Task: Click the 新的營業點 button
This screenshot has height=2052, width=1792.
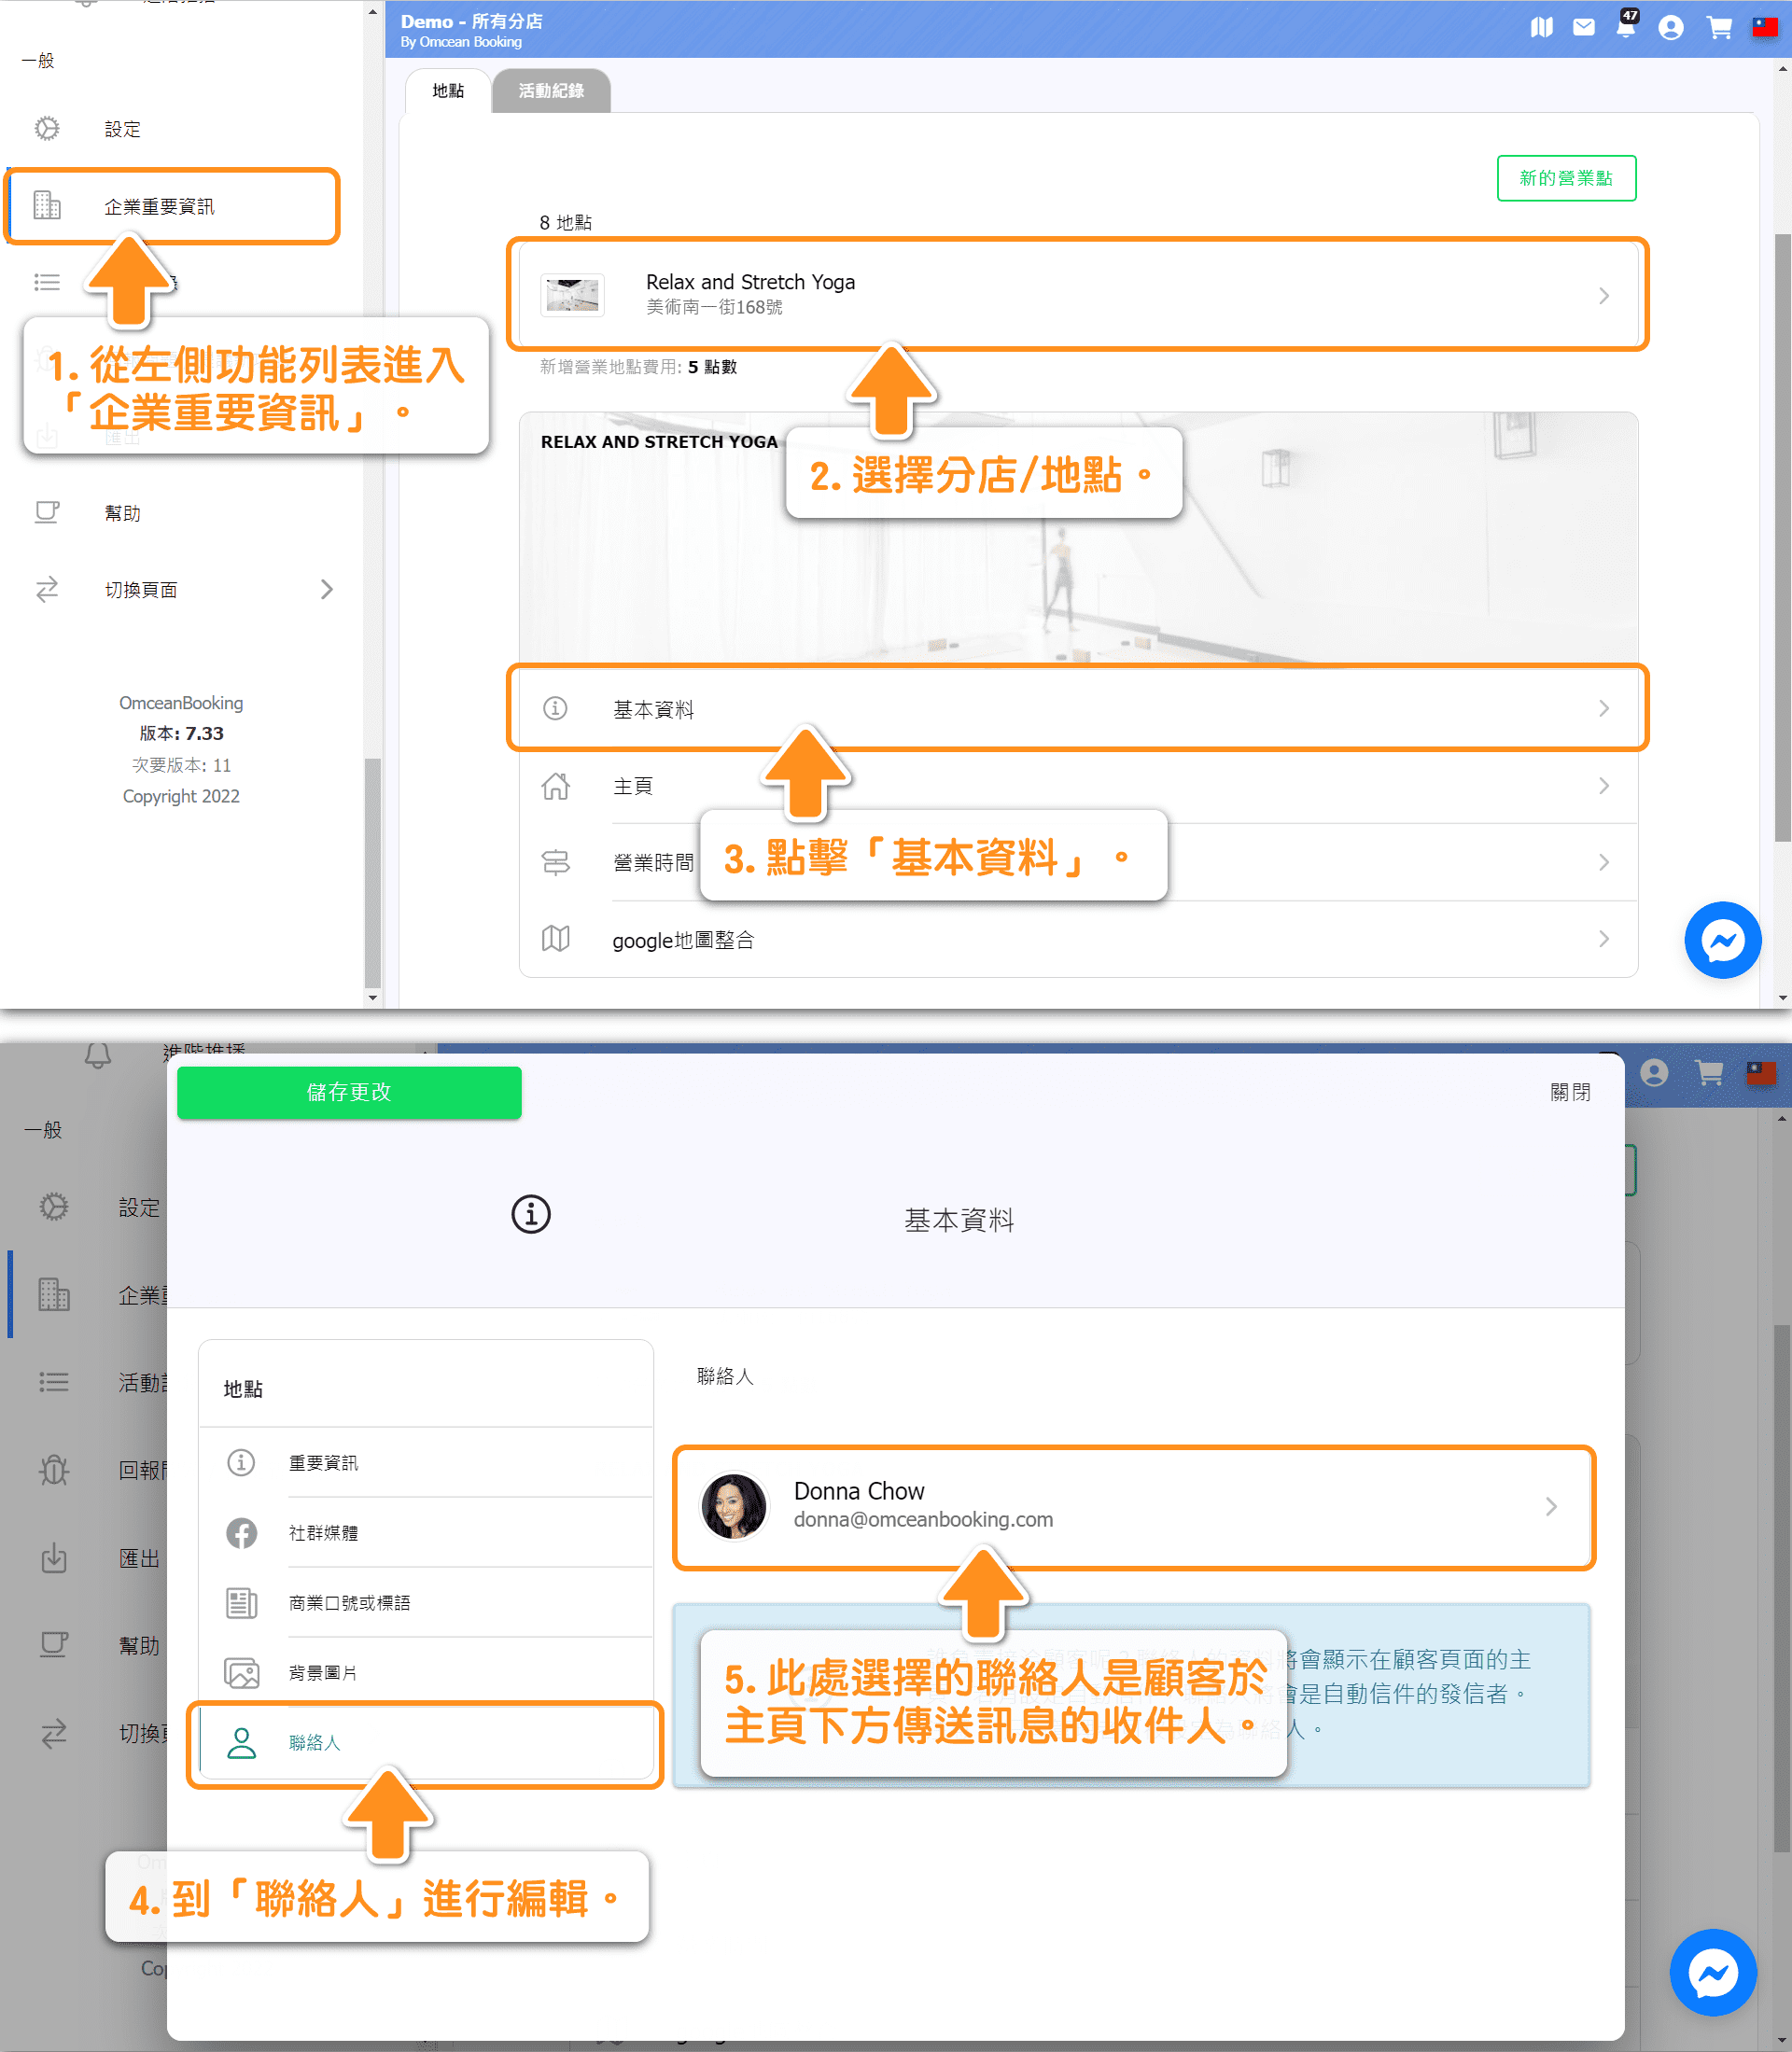Action: point(1565,178)
